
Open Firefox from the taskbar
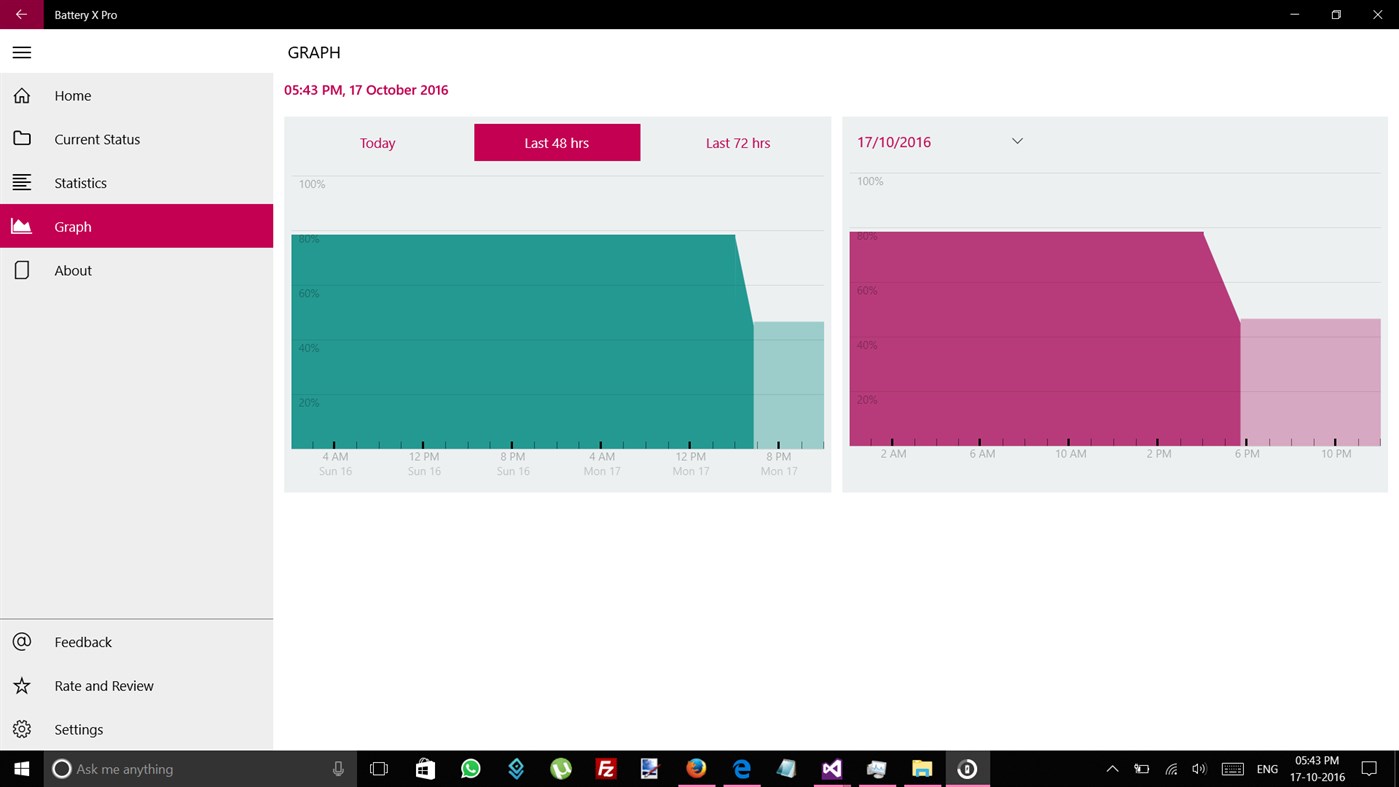point(696,769)
